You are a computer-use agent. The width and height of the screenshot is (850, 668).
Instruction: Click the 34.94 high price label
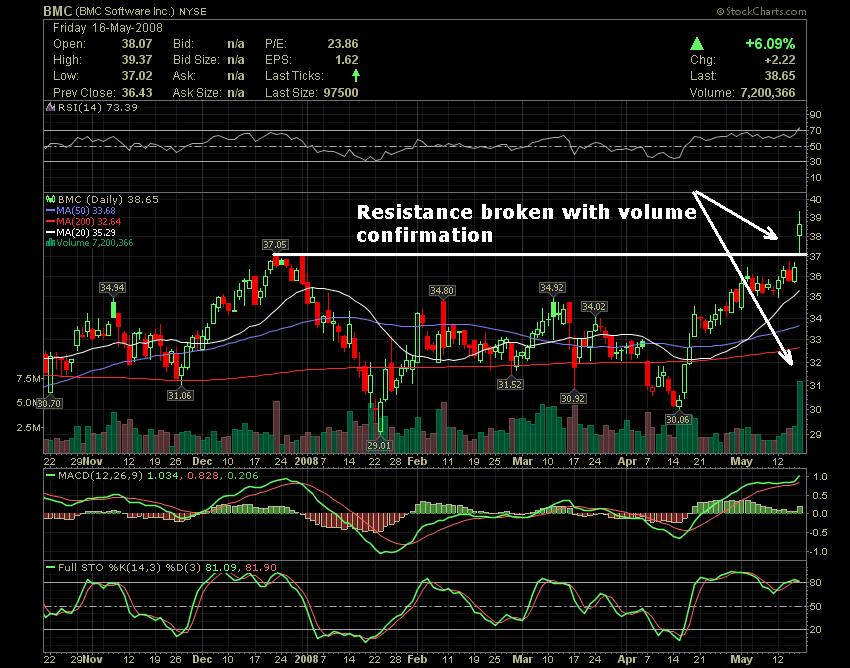tap(112, 287)
